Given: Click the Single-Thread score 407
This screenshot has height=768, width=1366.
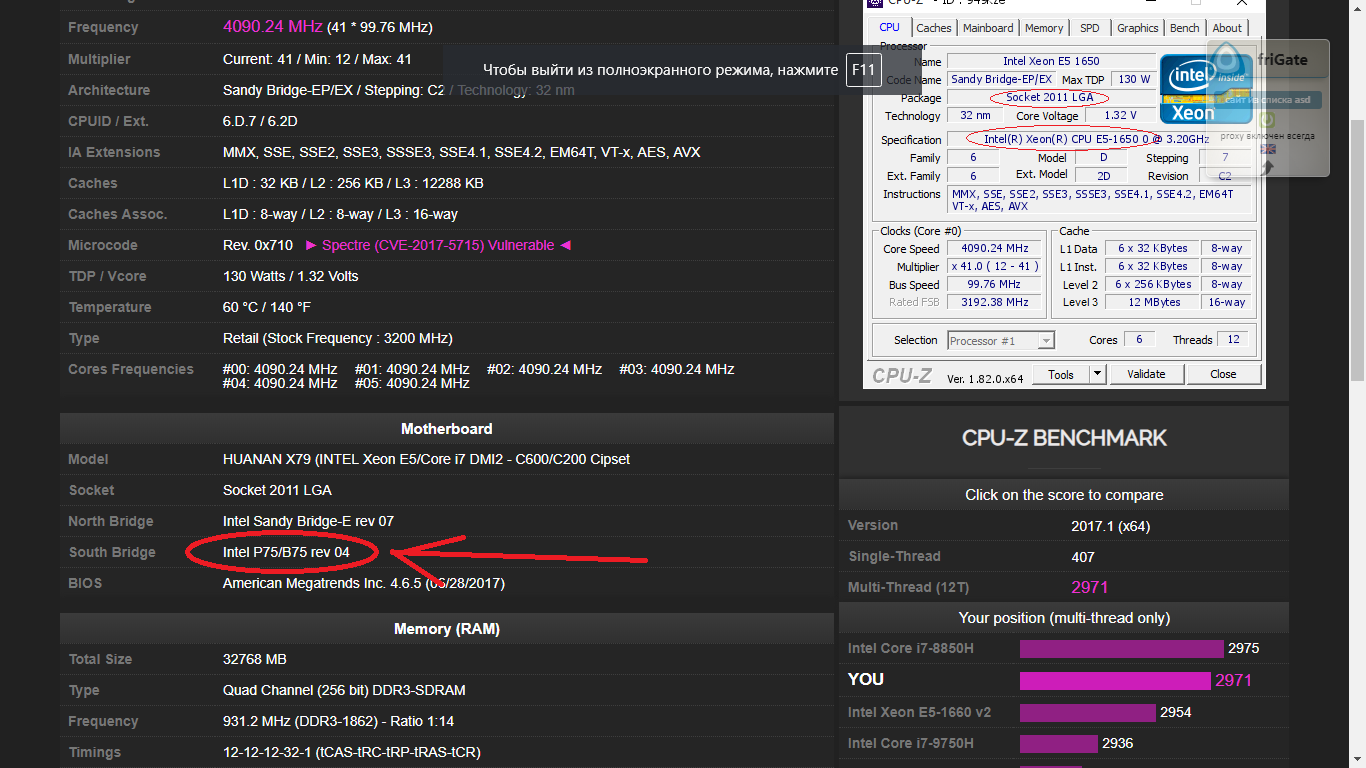Looking at the screenshot, I should [1083, 556].
